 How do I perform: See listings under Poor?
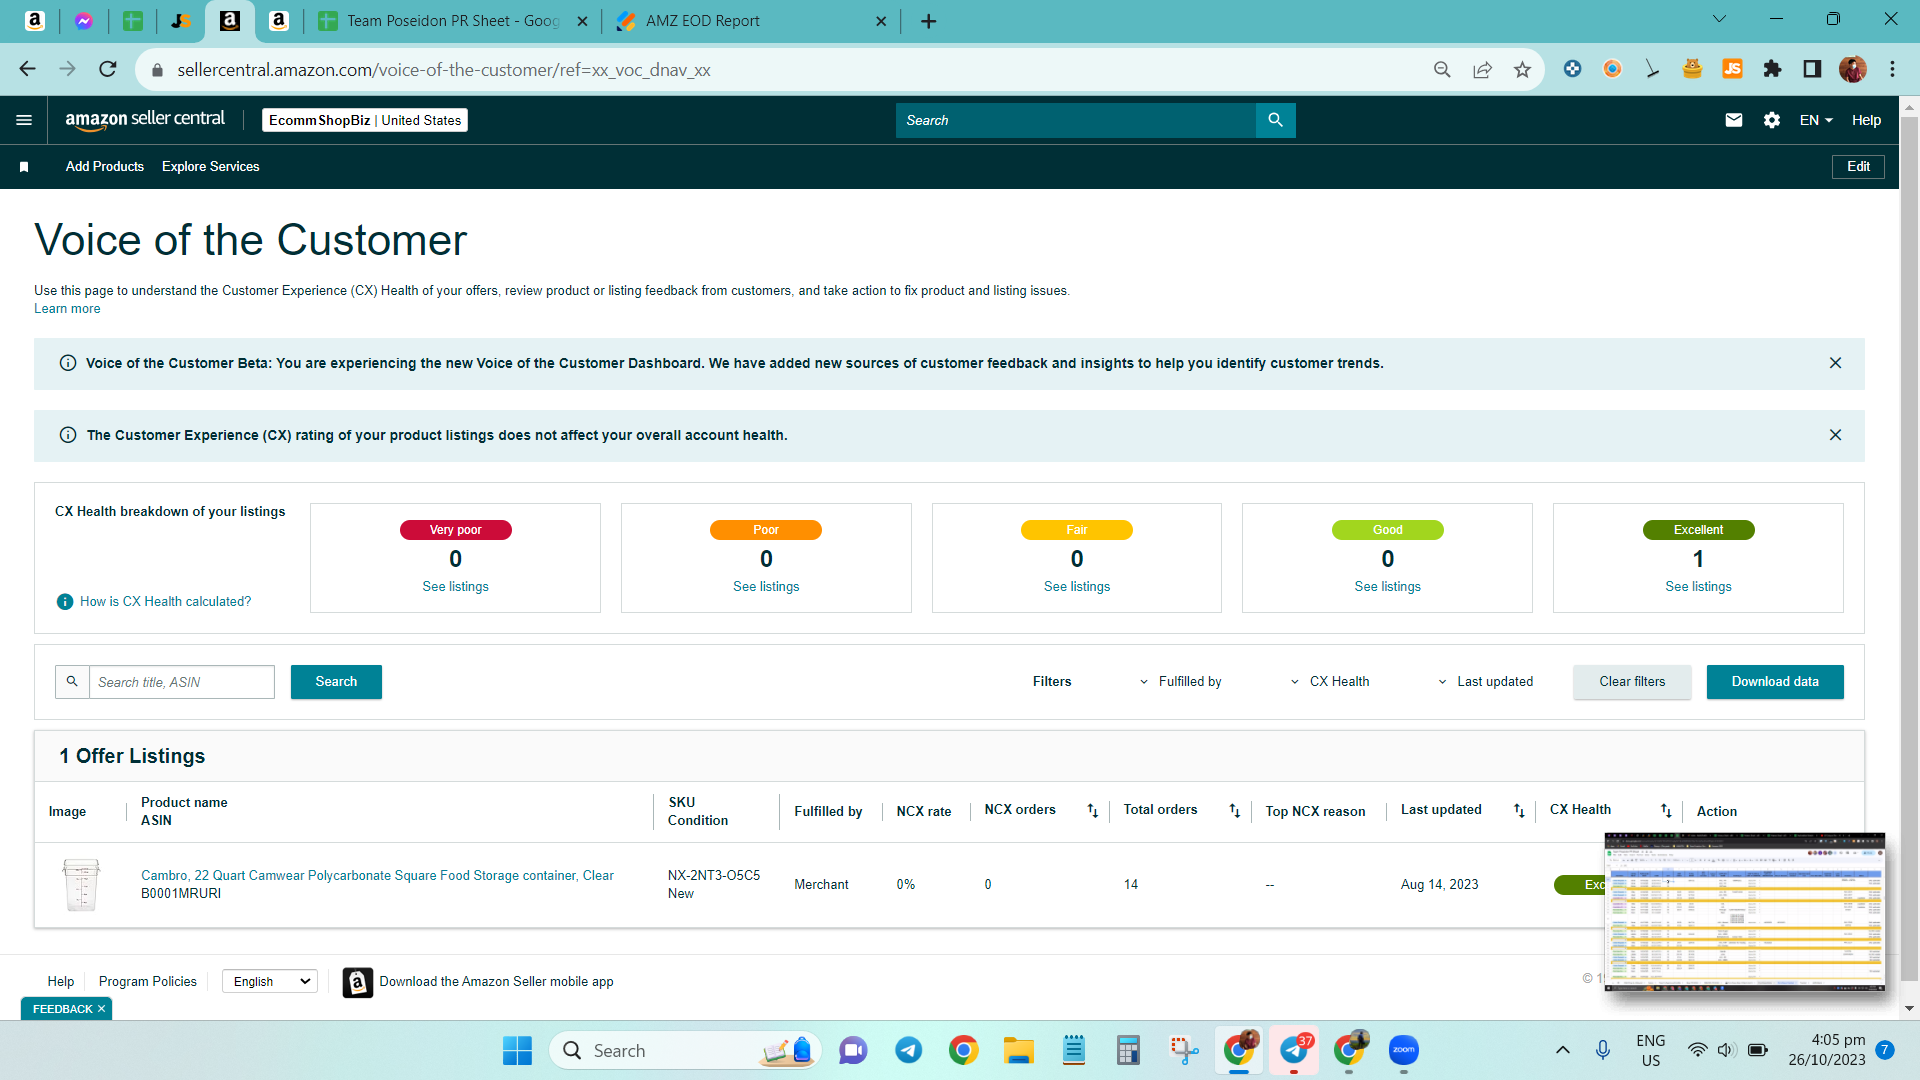pyautogui.click(x=766, y=587)
